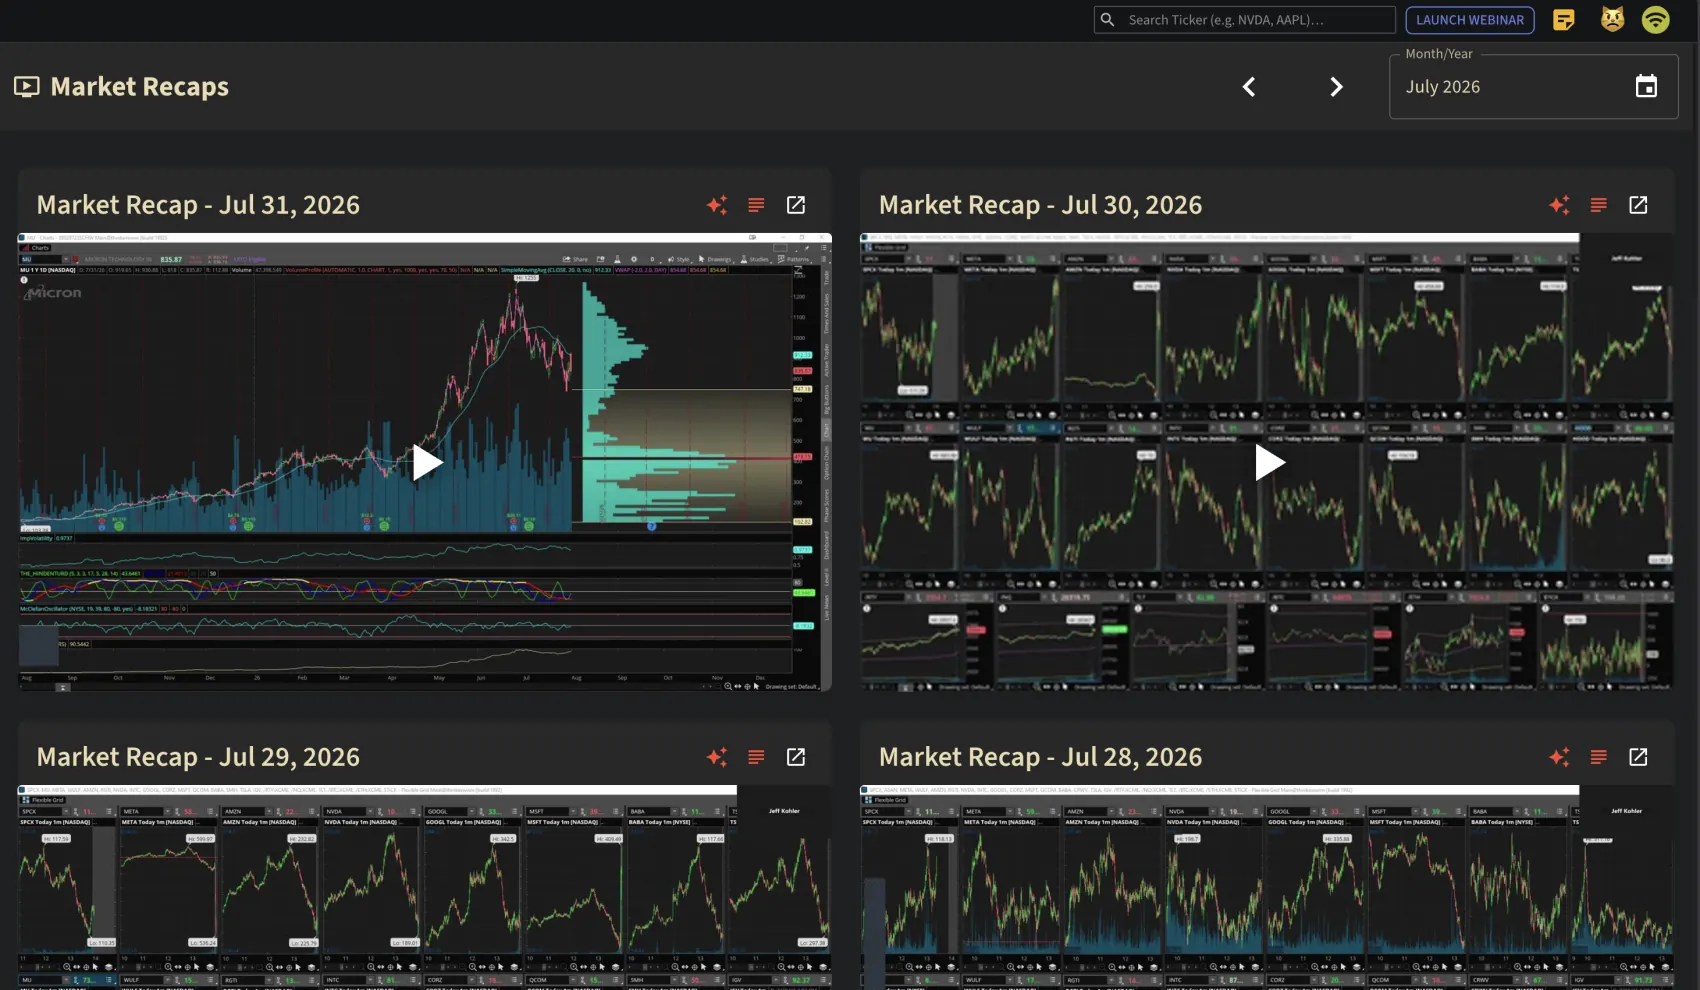Open AI sparkle summary for Jul 29 recap
Viewport: 1700px width, 990px height.
tap(717, 757)
